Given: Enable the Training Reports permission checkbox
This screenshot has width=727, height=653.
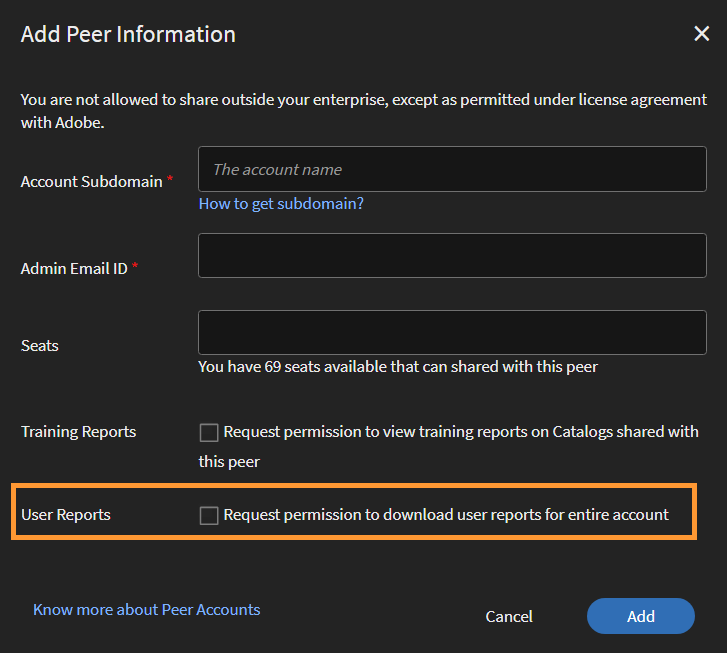Looking at the screenshot, I should (x=209, y=433).
